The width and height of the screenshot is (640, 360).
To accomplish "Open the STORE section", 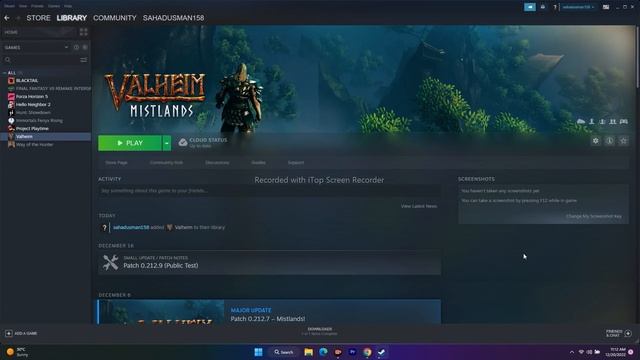I will click(38, 18).
